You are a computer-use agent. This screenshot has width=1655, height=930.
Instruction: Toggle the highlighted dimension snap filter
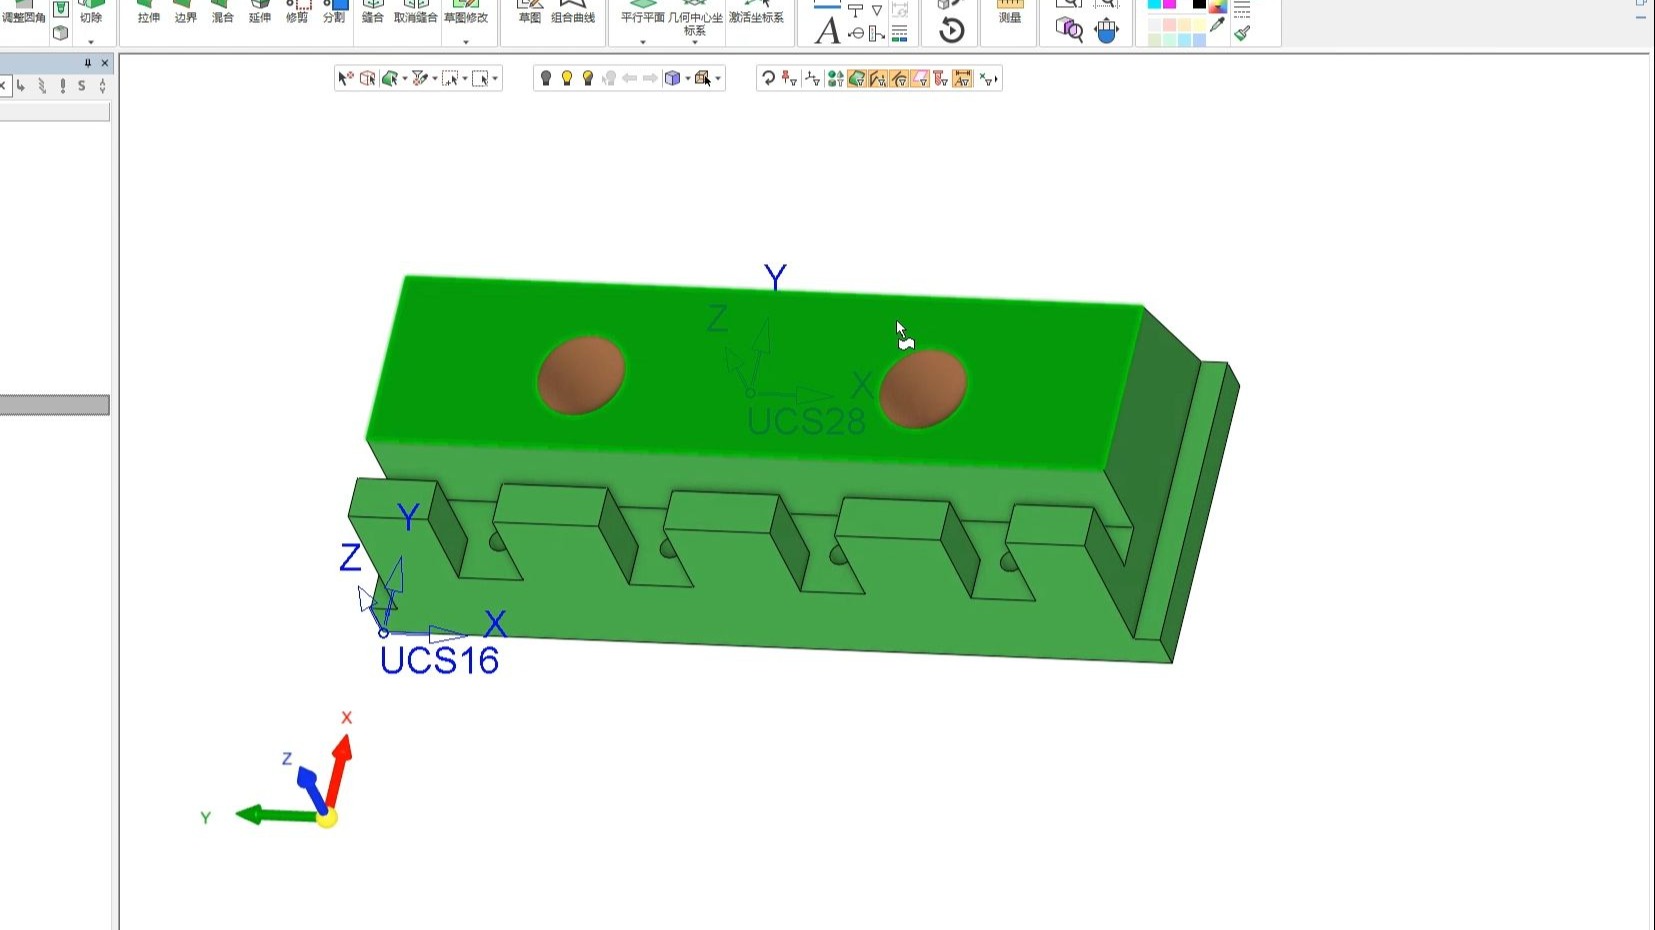click(x=962, y=78)
